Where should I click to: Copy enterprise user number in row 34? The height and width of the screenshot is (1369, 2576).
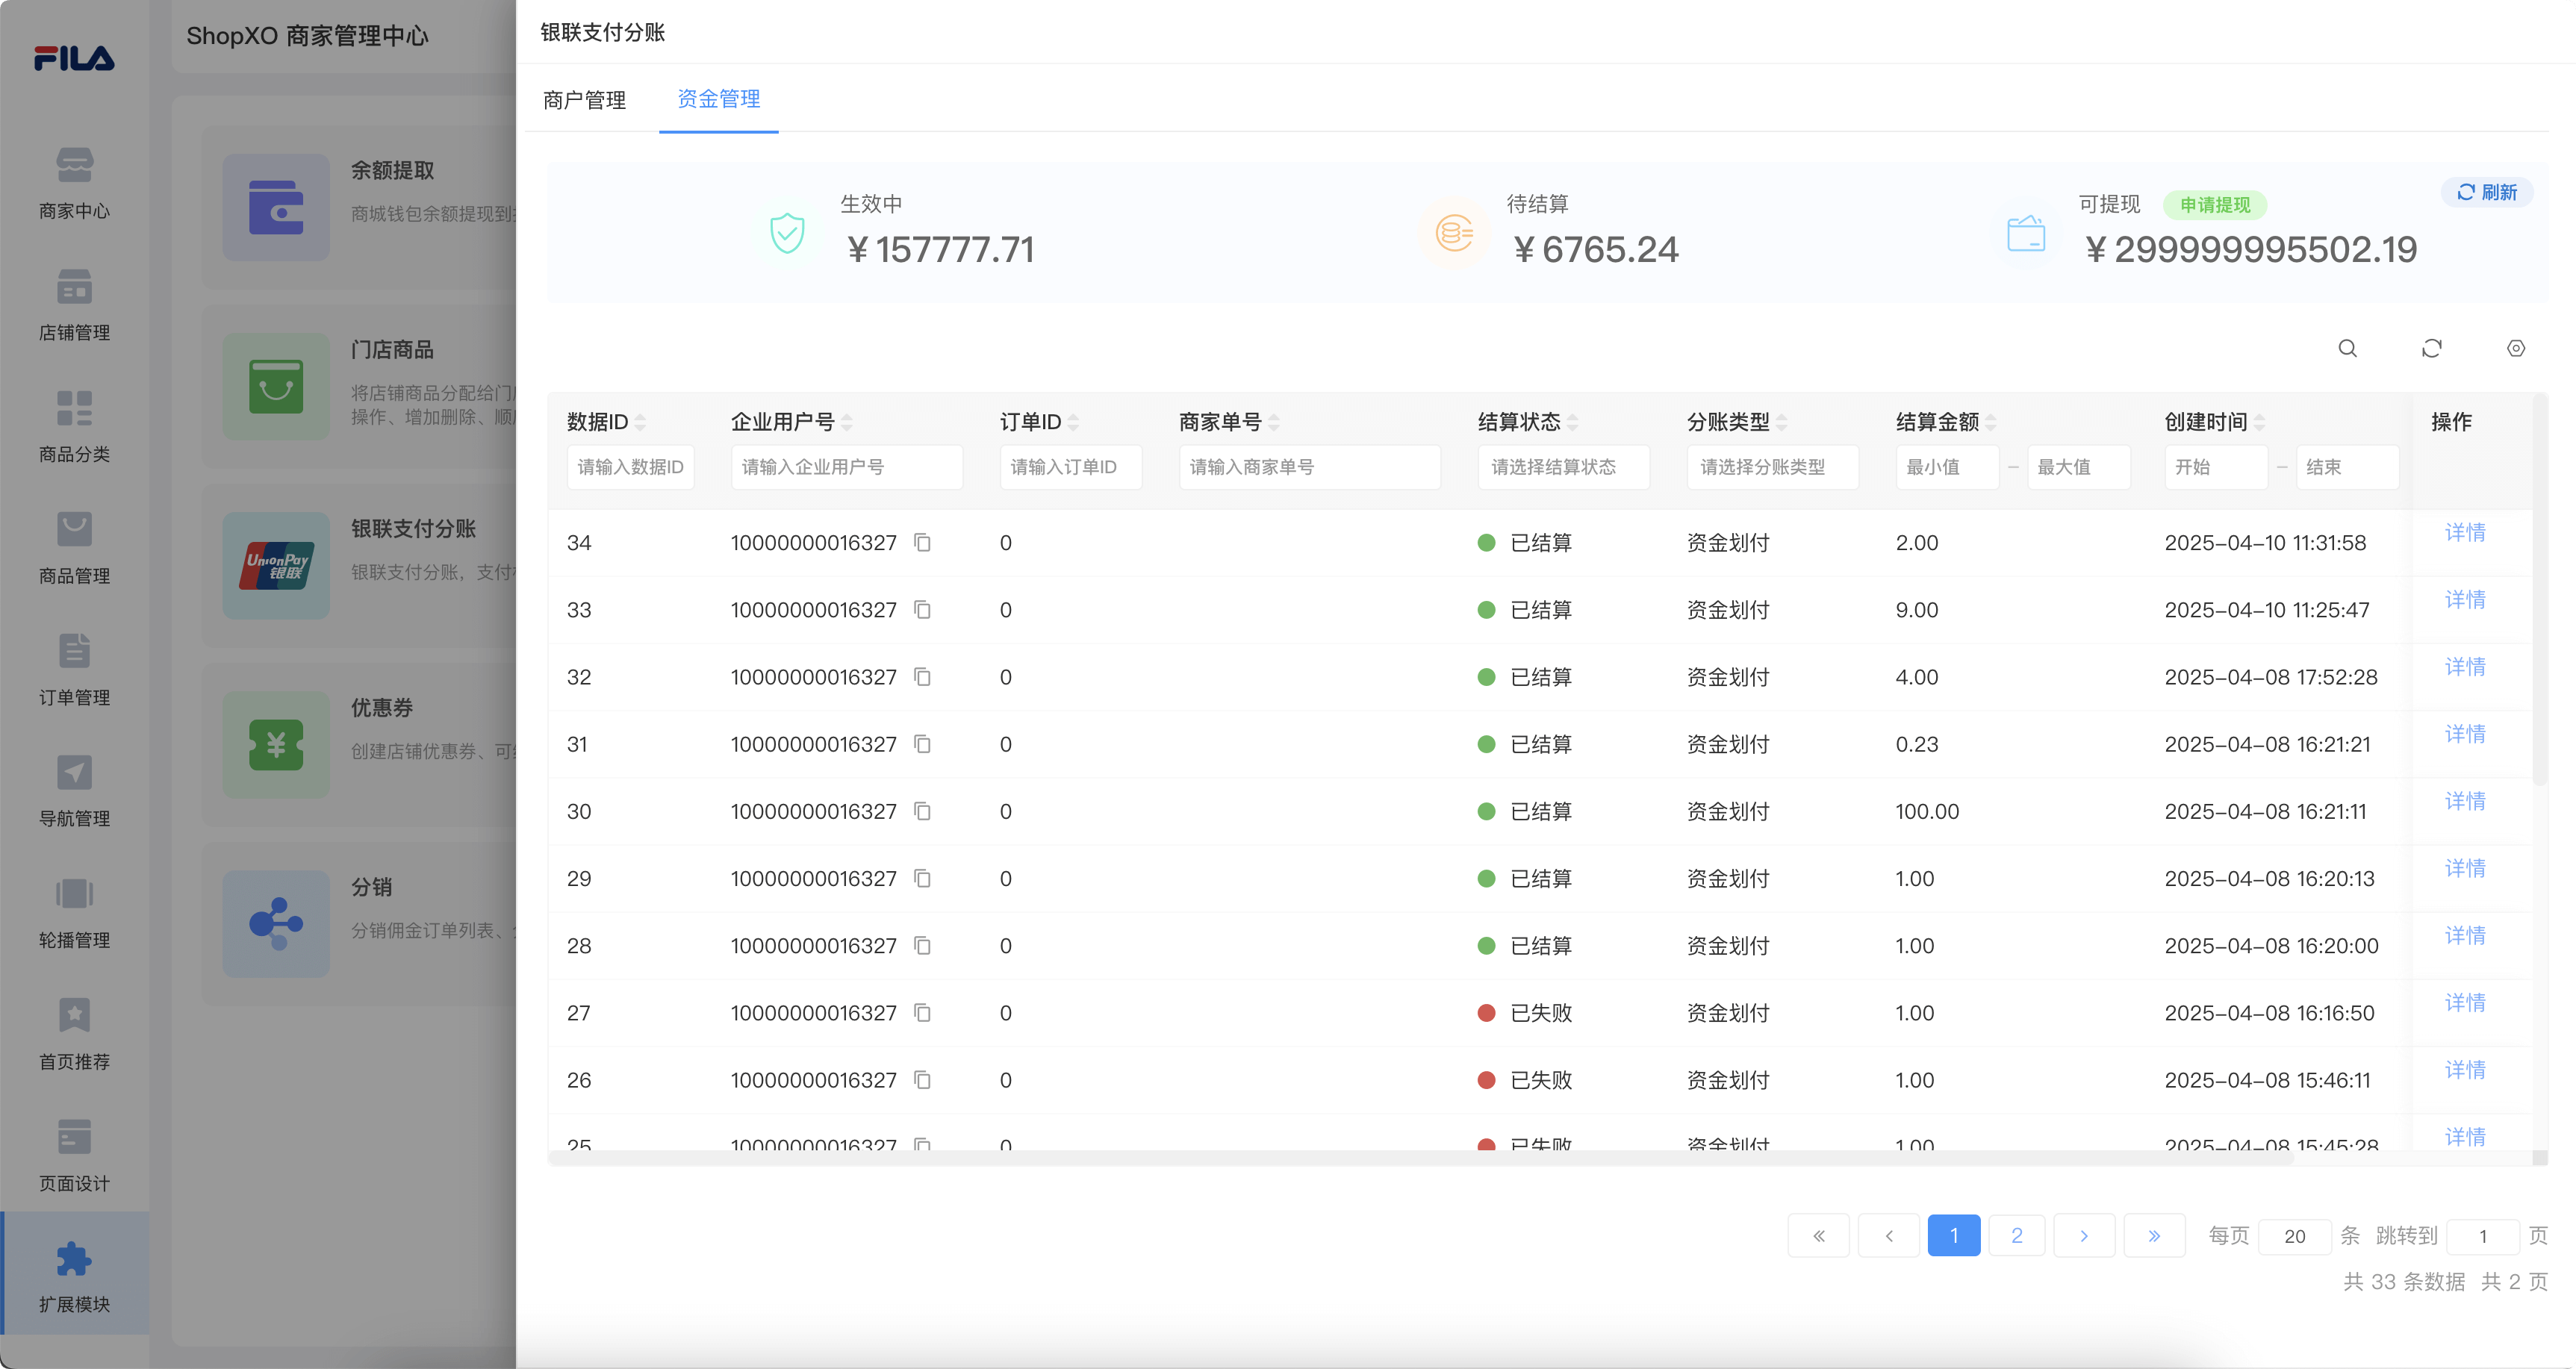[x=922, y=543]
